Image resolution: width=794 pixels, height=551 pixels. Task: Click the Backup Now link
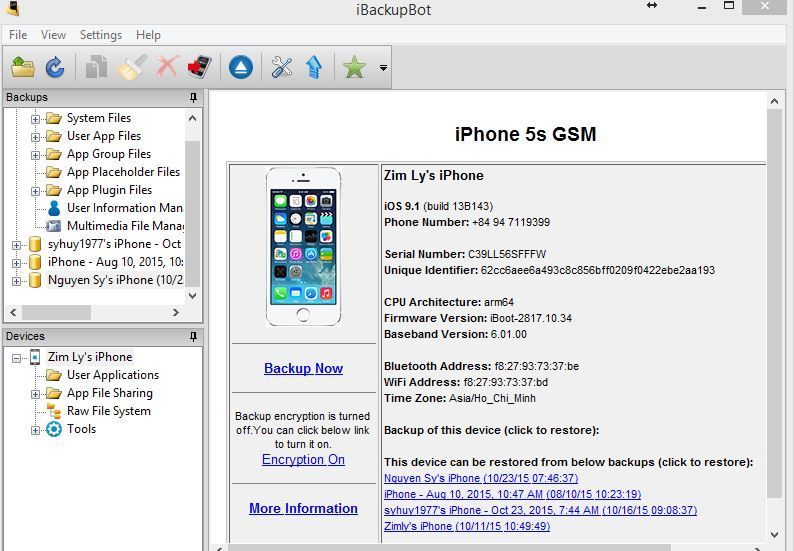click(303, 368)
